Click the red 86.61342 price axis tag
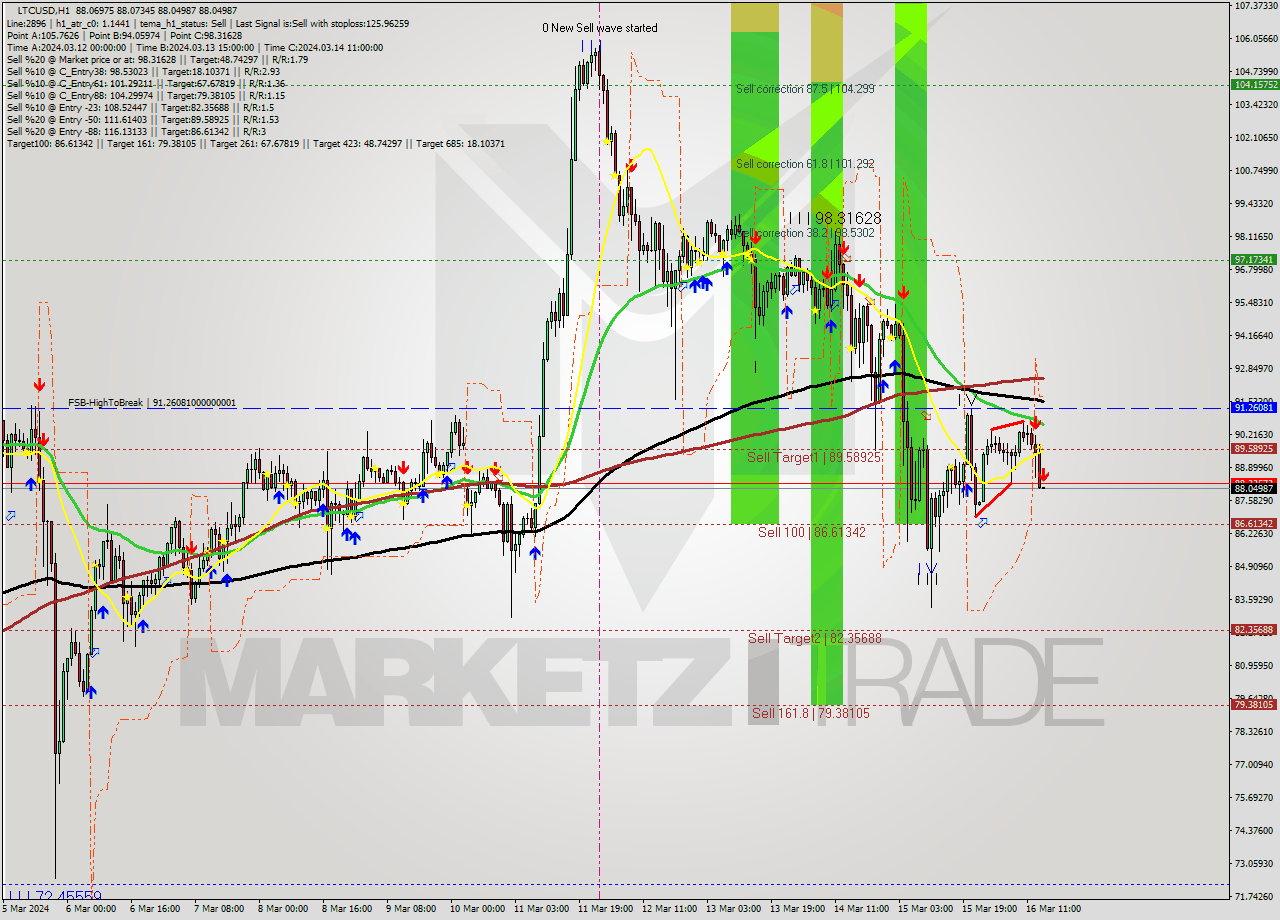 (x=1254, y=523)
